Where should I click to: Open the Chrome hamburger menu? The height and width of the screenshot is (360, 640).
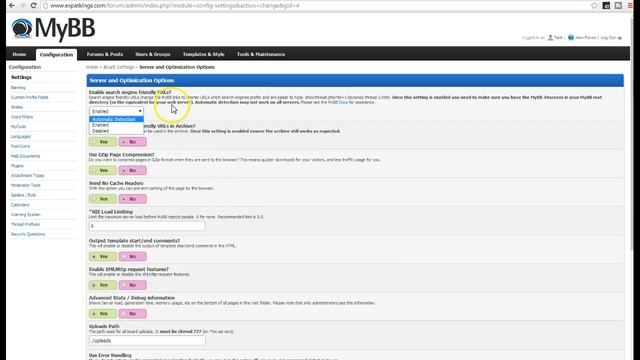tap(630, 5)
